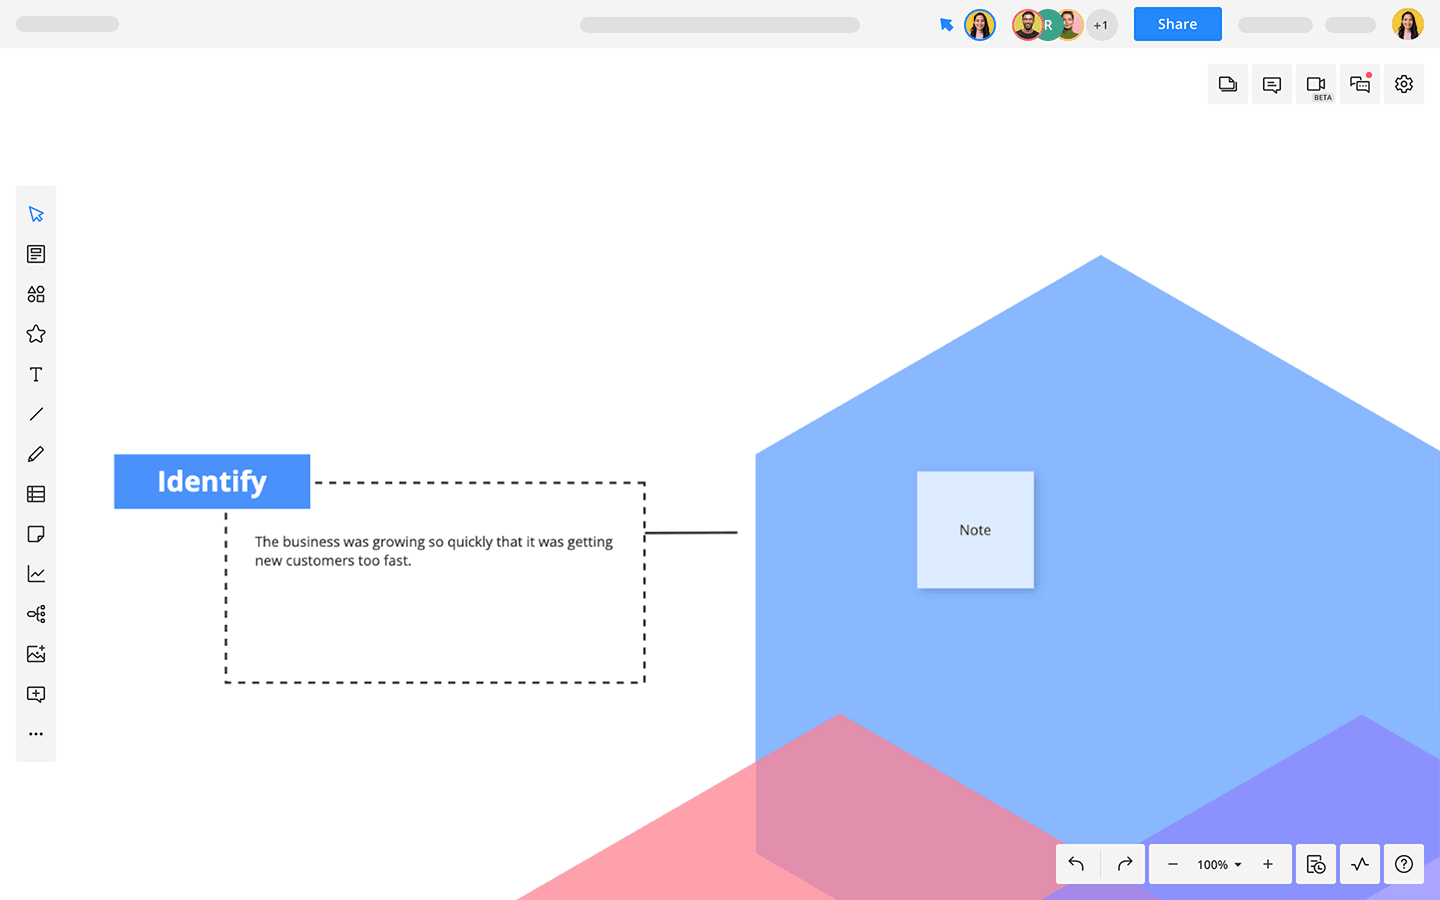Zoom in with the plus button
Viewport: 1440px width, 900px height.
pos(1268,864)
